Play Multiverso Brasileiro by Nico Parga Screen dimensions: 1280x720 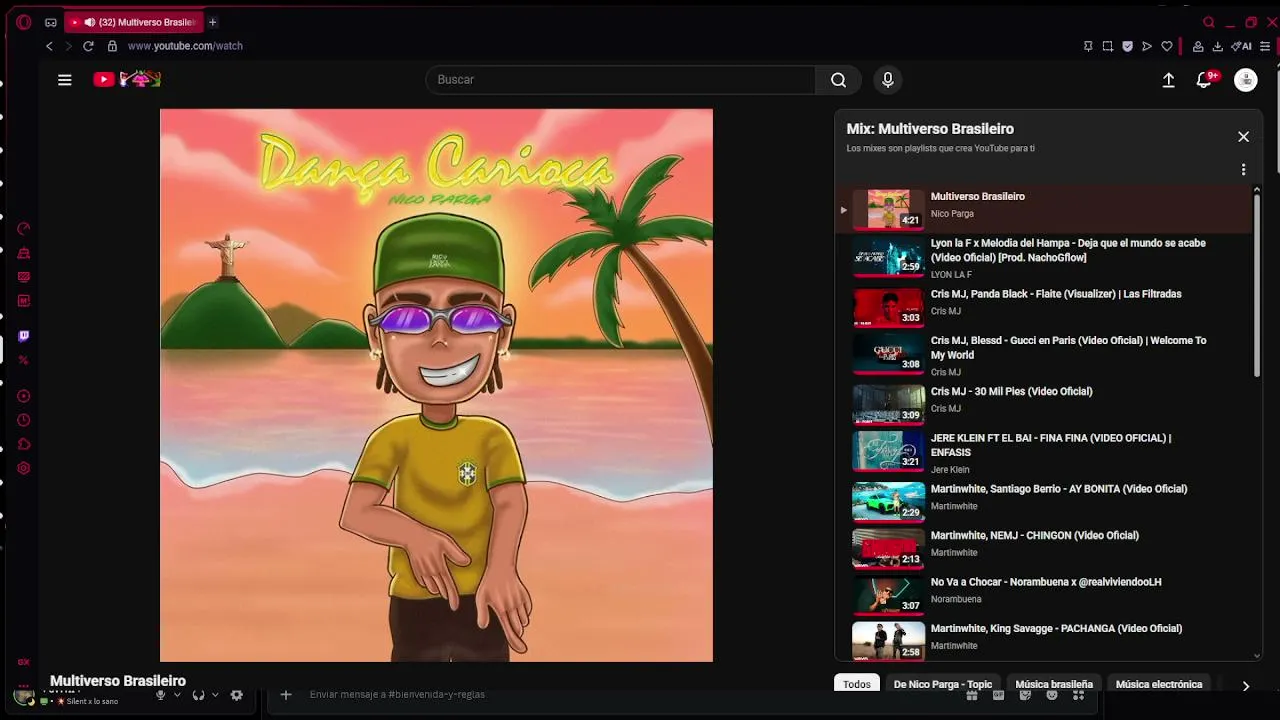click(x=1042, y=209)
